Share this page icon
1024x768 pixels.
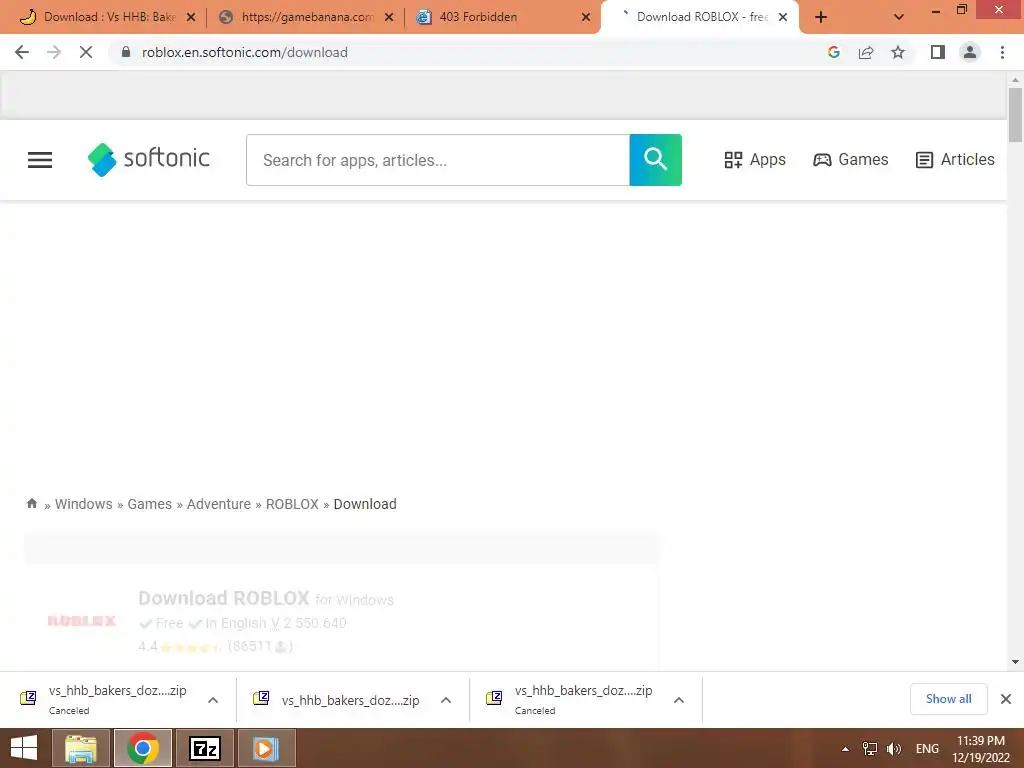(866, 52)
